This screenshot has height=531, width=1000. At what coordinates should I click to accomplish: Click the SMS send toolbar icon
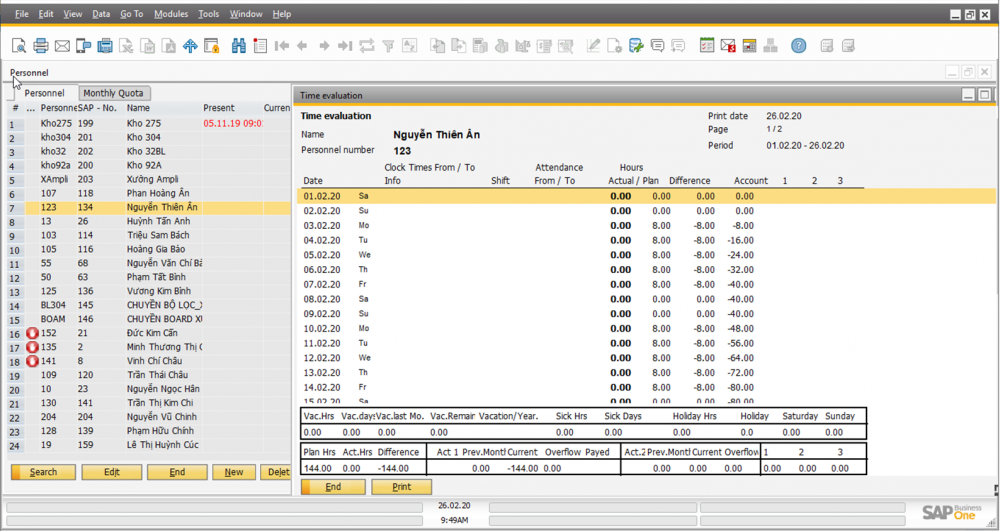(84, 46)
